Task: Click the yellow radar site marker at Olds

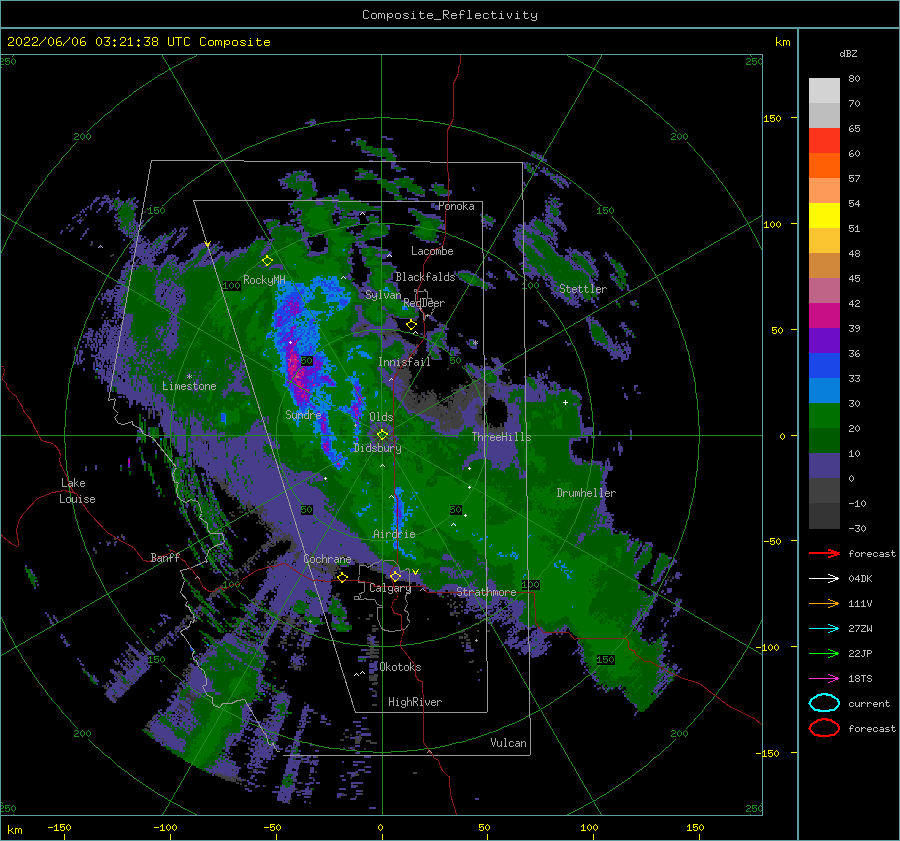Action: pyautogui.click(x=382, y=435)
